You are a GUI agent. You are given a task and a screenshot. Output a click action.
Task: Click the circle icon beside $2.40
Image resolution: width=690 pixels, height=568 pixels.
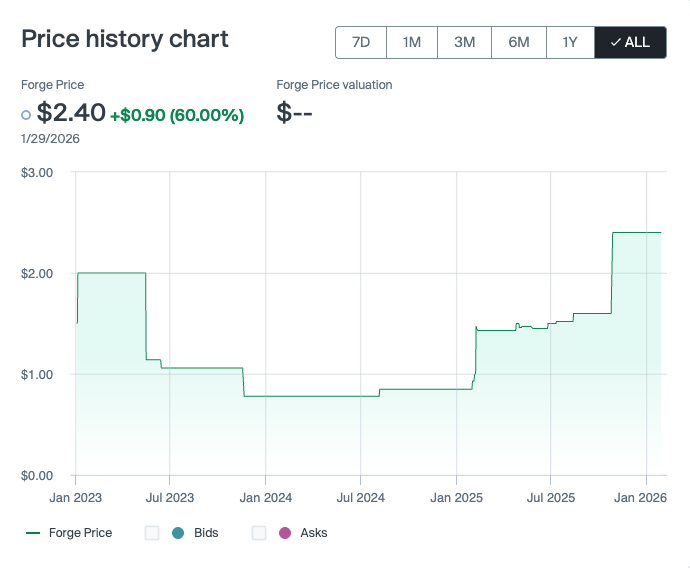click(26, 115)
